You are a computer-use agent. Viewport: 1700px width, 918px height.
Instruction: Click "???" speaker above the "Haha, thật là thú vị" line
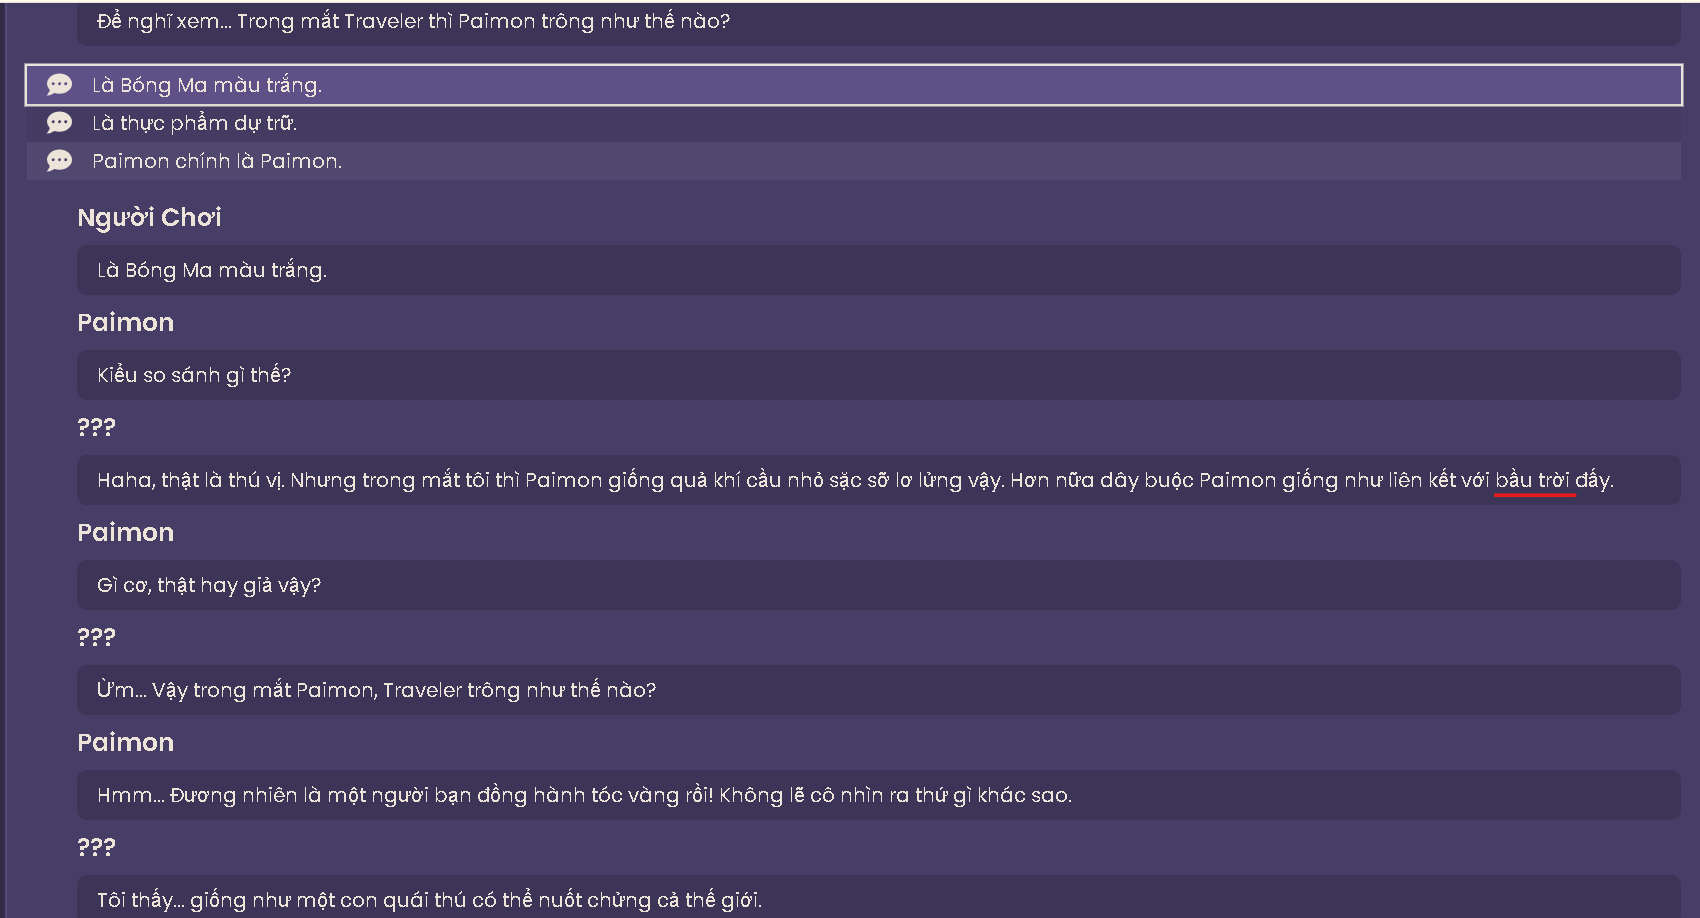pyautogui.click(x=96, y=427)
